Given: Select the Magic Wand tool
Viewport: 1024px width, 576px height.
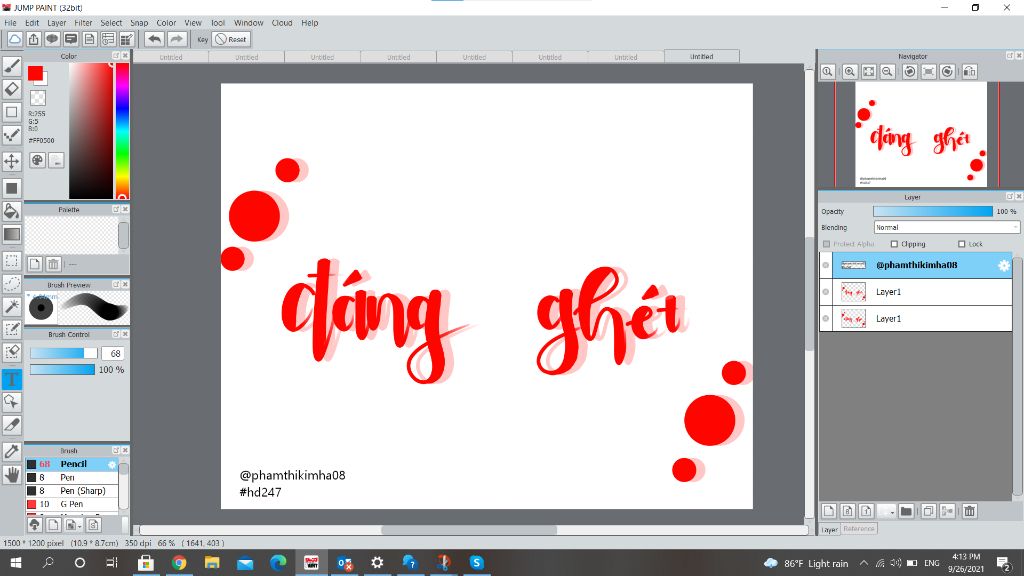Looking at the screenshot, I should pos(12,306).
